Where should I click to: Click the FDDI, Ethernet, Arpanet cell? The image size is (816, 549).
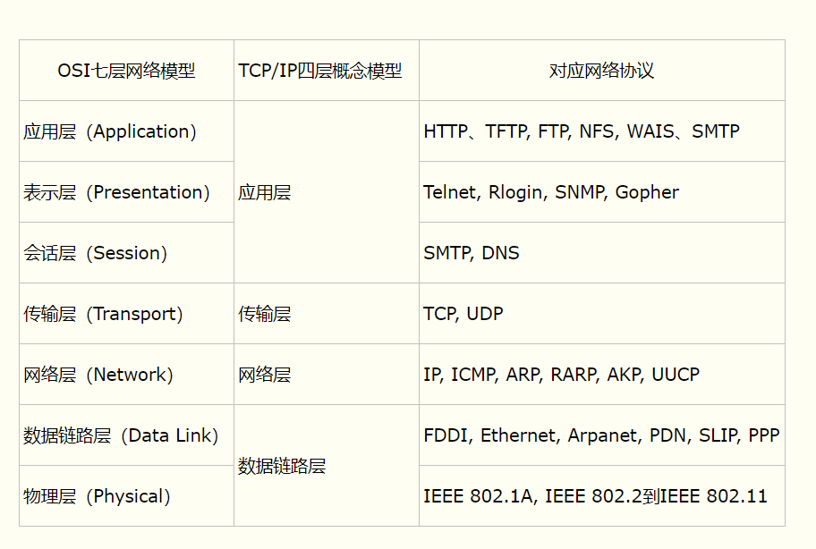[601, 436]
